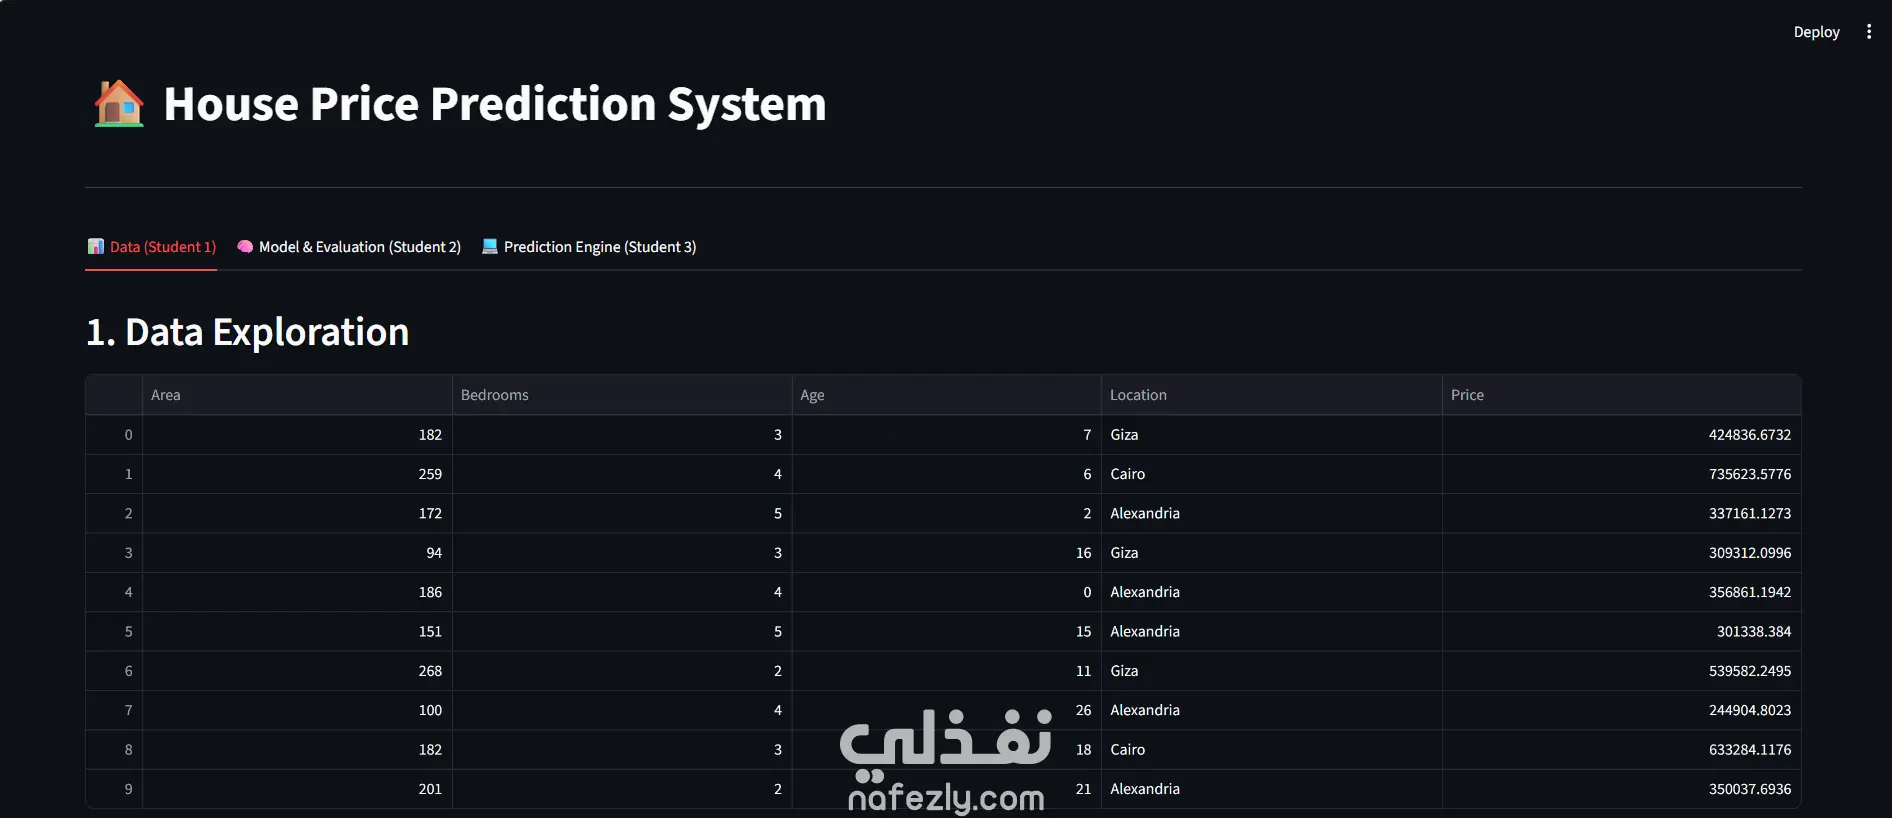Sort table by the Price column header
This screenshot has width=1892, height=818.
(x=1621, y=395)
